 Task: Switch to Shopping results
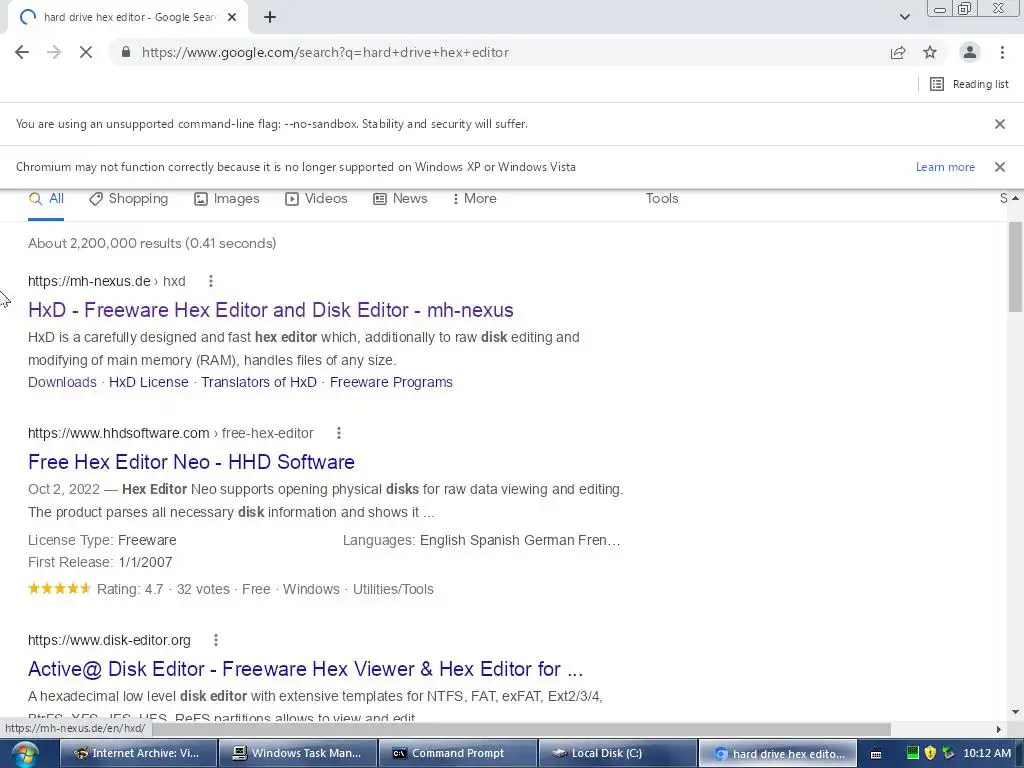pos(129,199)
